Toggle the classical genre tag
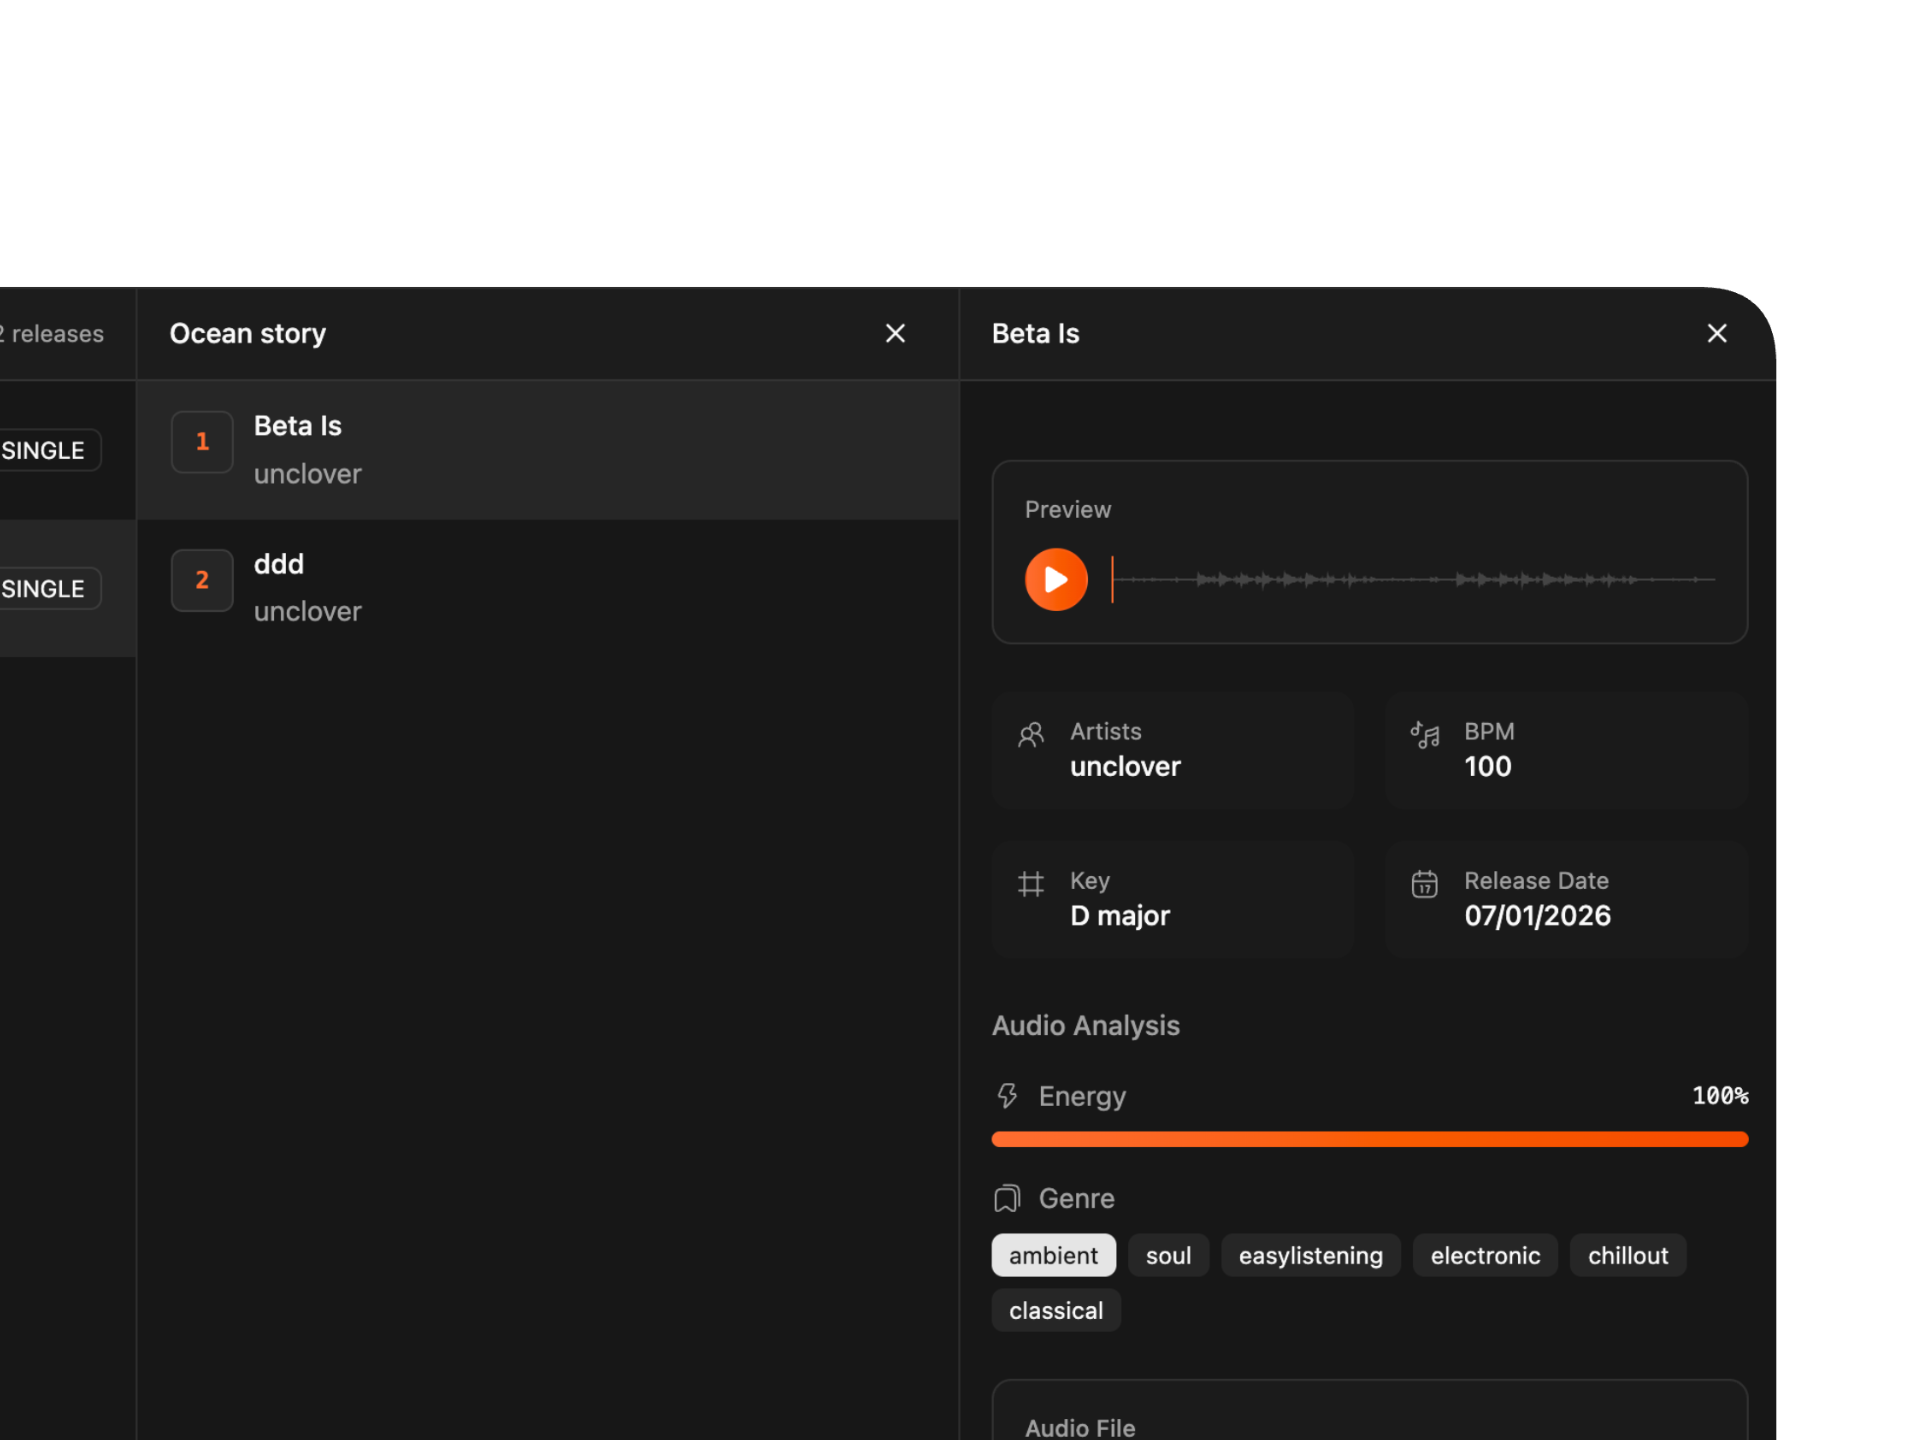1920x1440 pixels. [1055, 1310]
